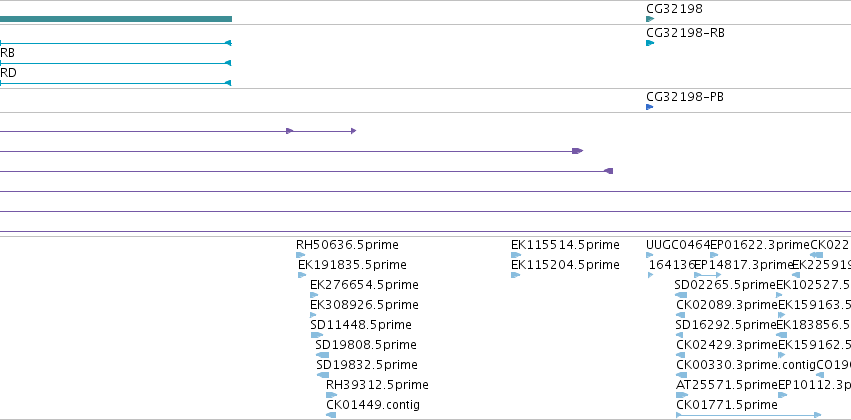This screenshot has width=851, height=420.
Task: Select the CG32198-PB protein label
Action: point(684,97)
